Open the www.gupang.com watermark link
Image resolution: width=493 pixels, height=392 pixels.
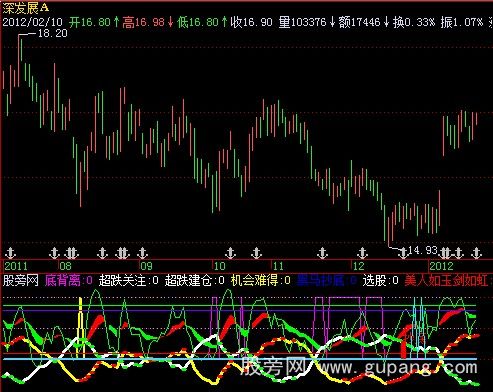click(397, 368)
